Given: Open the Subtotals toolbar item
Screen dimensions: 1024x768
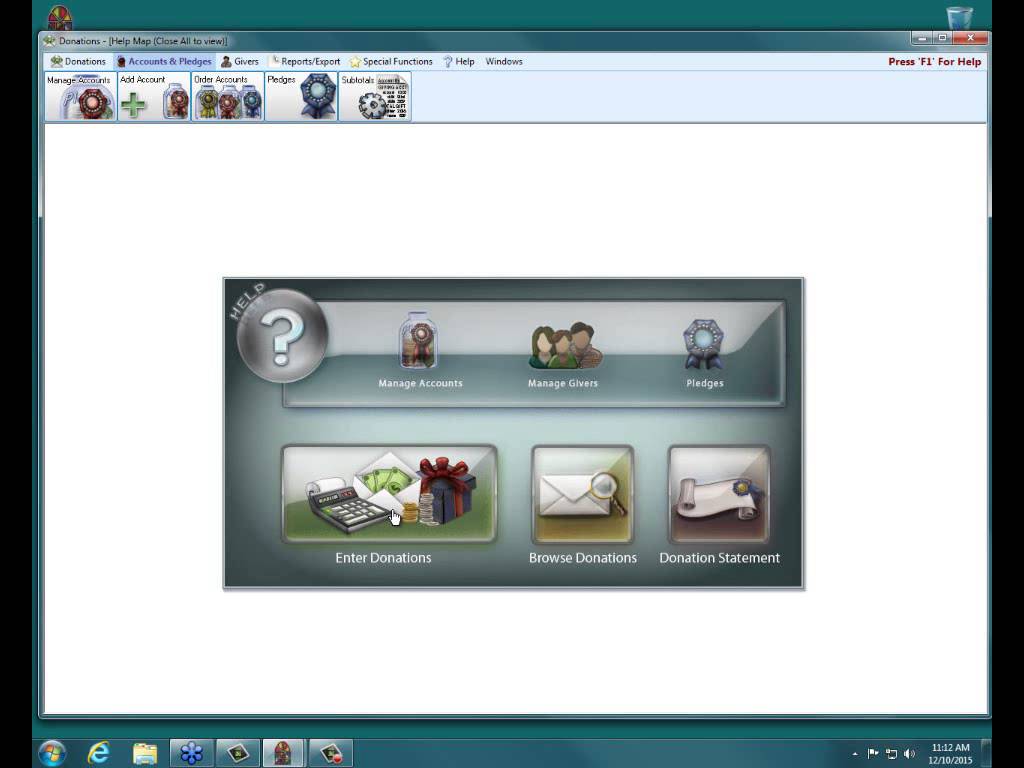Looking at the screenshot, I should pyautogui.click(x=375, y=97).
